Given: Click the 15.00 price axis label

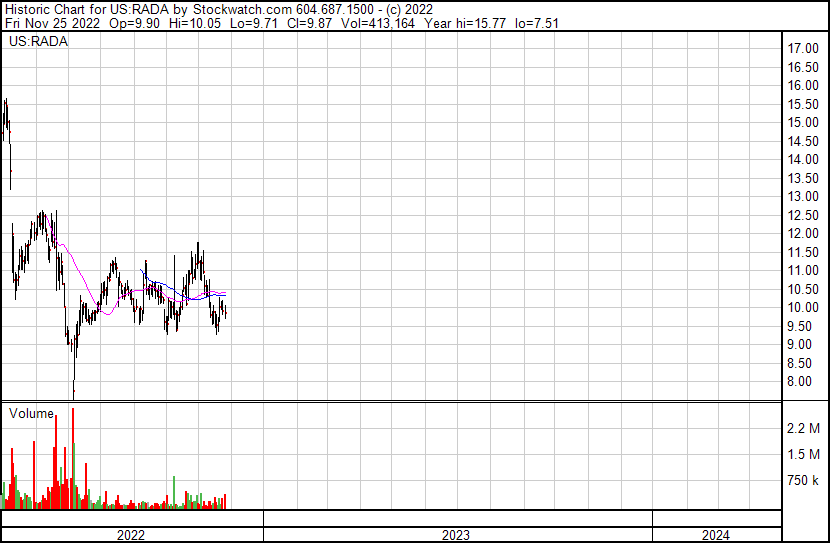Looking at the screenshot, I should (x=803, y=122).
